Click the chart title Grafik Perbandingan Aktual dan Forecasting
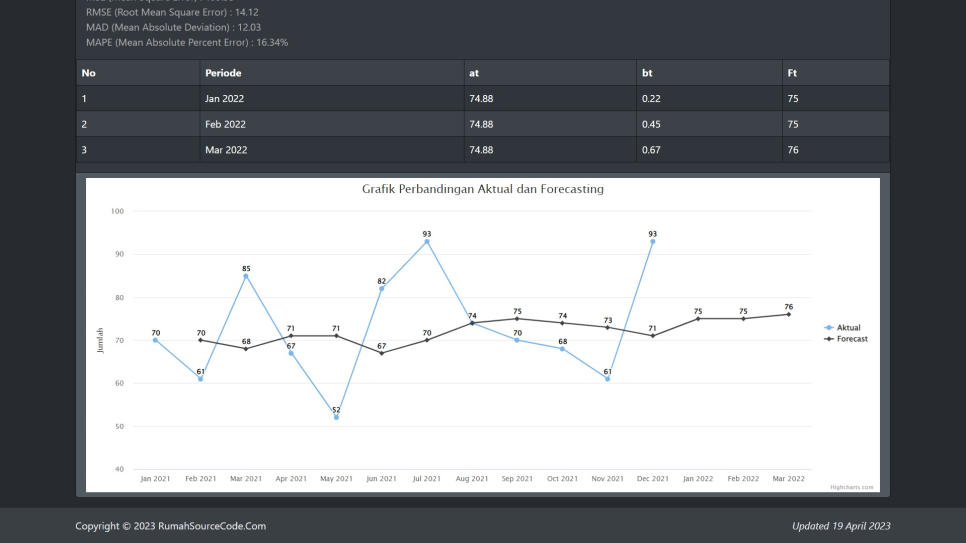 (x=482, y=189)
